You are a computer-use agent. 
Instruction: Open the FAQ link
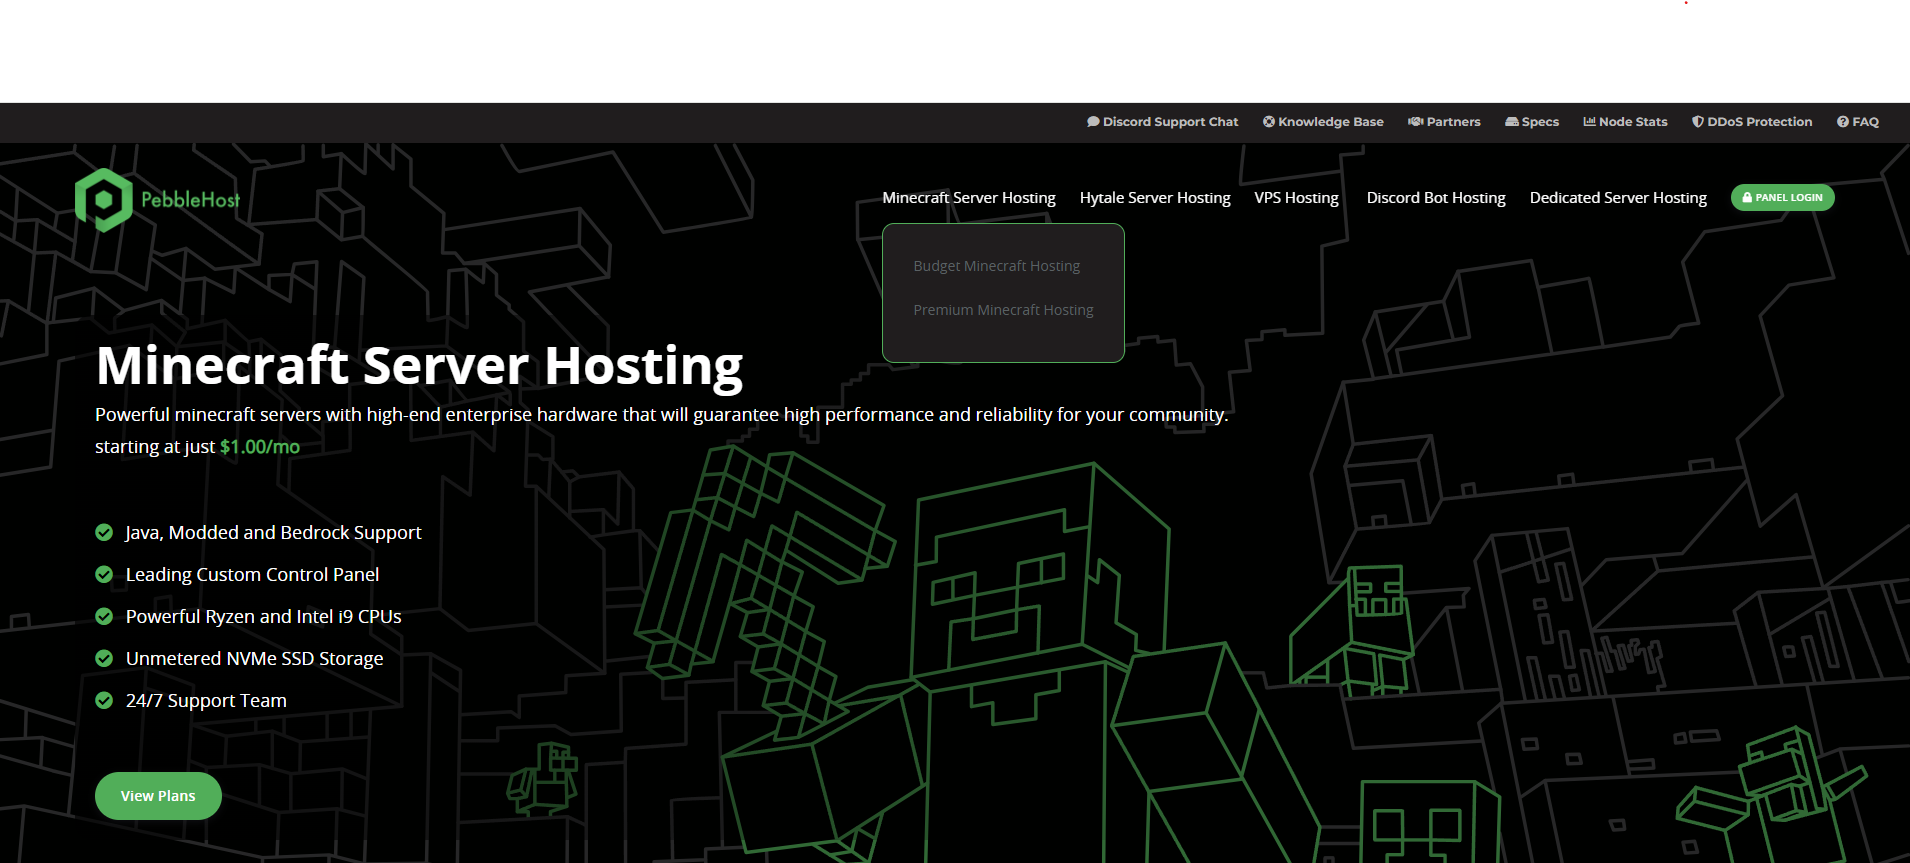(1858, 122)
